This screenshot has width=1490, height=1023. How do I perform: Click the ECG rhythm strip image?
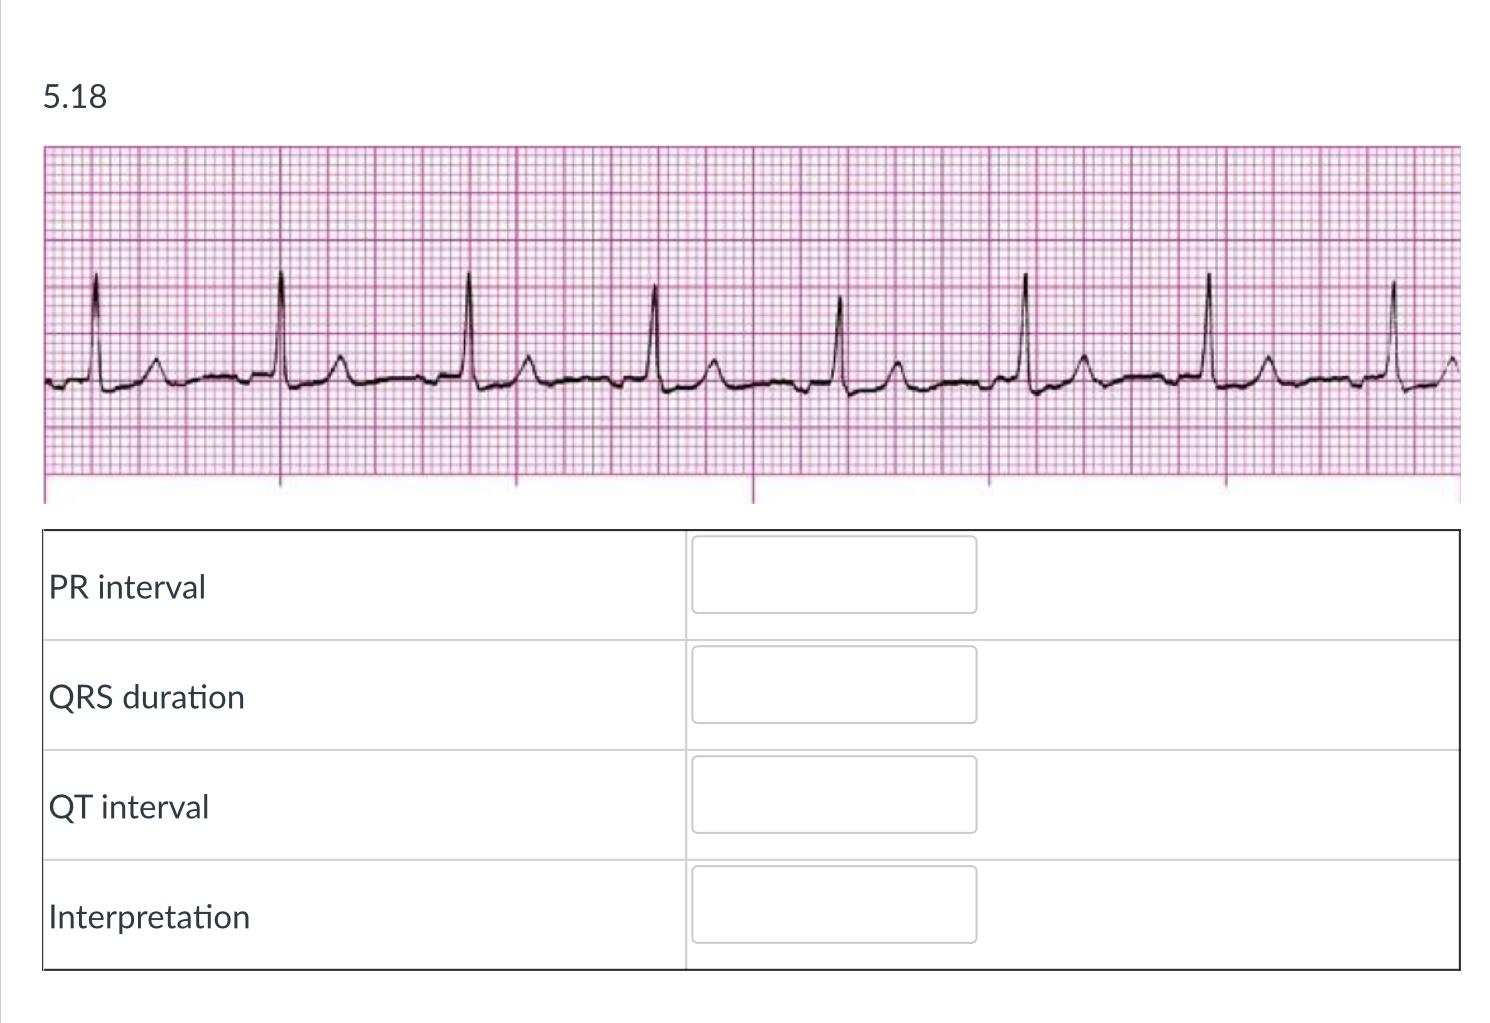[750, 320]
